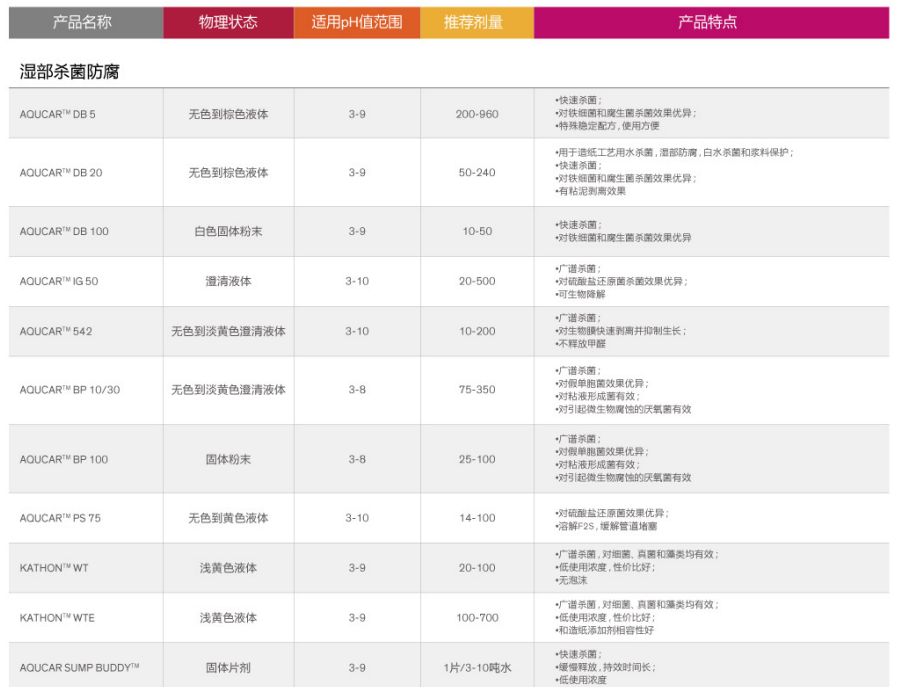Viewport: 904px width, 687px height.
Task: Click the 200-960 dosage value
Action: [x=478, y=113]
